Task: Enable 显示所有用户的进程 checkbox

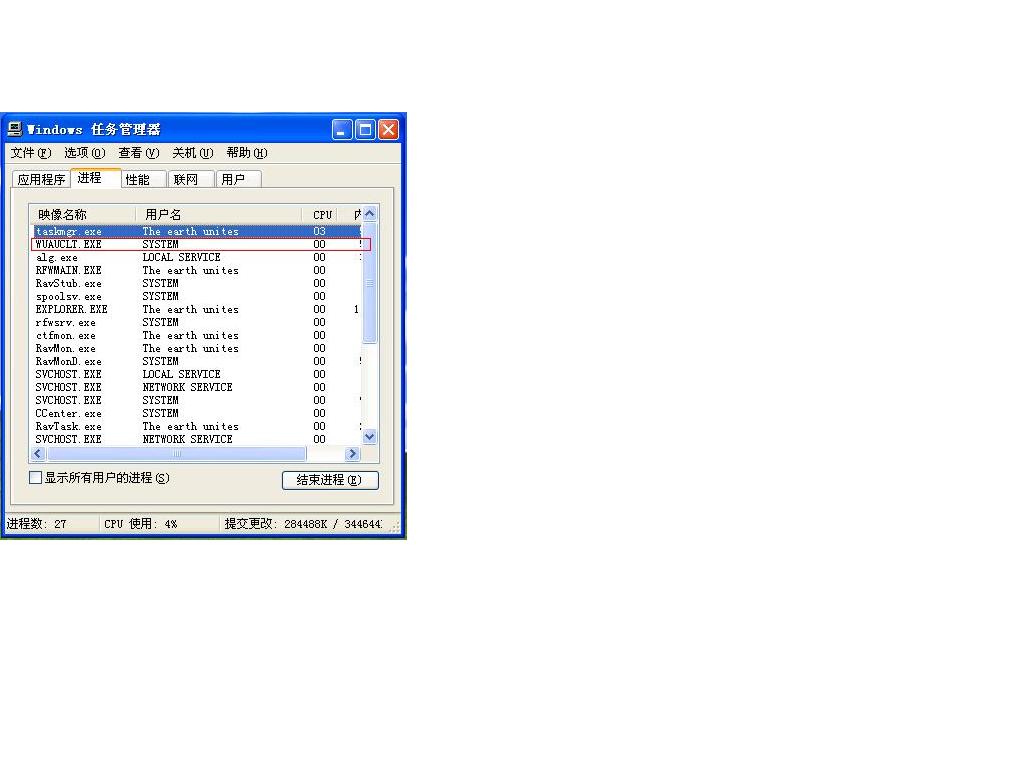Action: [x=36, y=478]
